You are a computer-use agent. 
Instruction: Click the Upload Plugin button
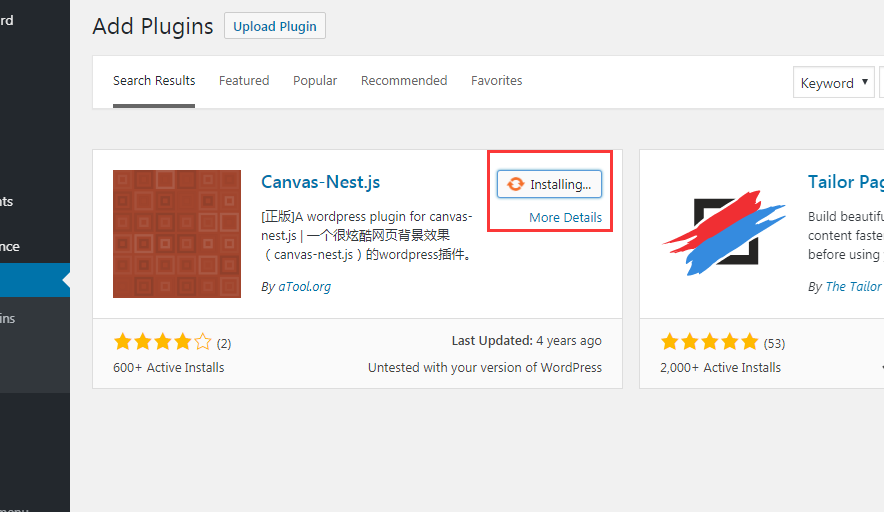pos(275,26)
